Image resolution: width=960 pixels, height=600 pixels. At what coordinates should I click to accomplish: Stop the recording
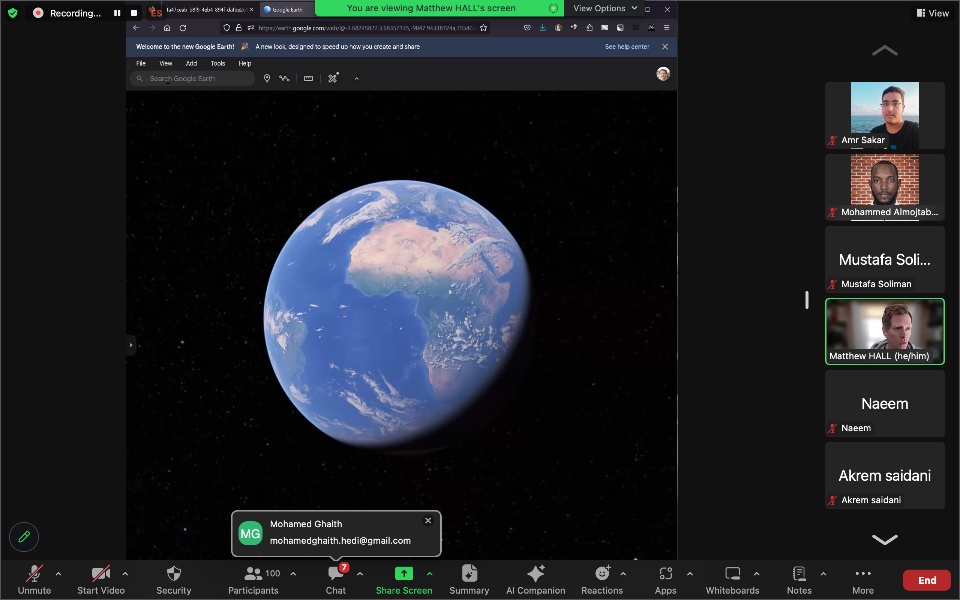click(134, 13)
